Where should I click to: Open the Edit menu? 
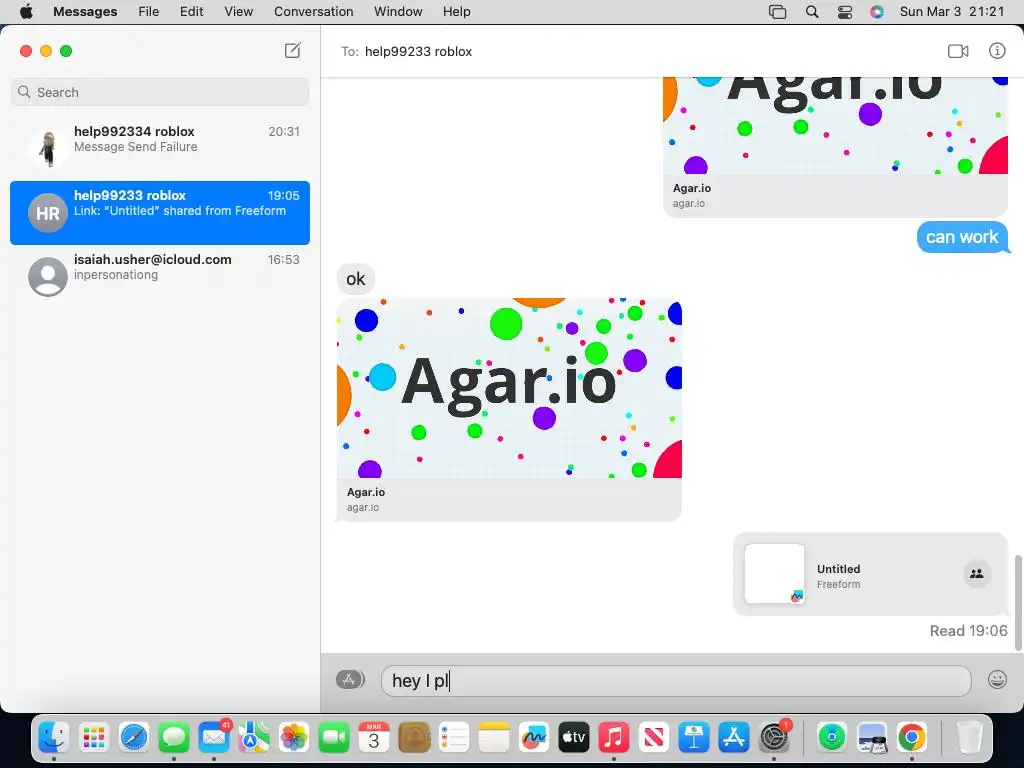coord(191,12)
